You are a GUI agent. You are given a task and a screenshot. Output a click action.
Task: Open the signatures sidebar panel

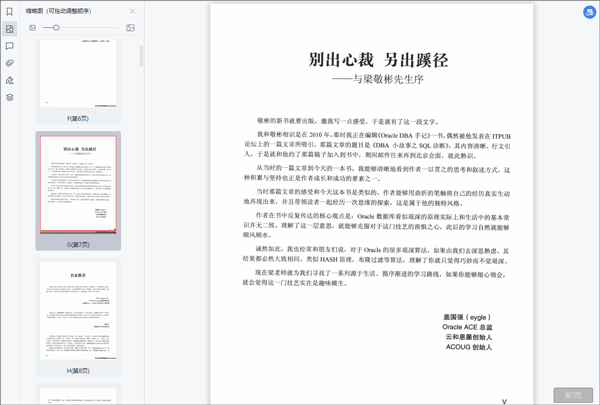click(10, 80)
